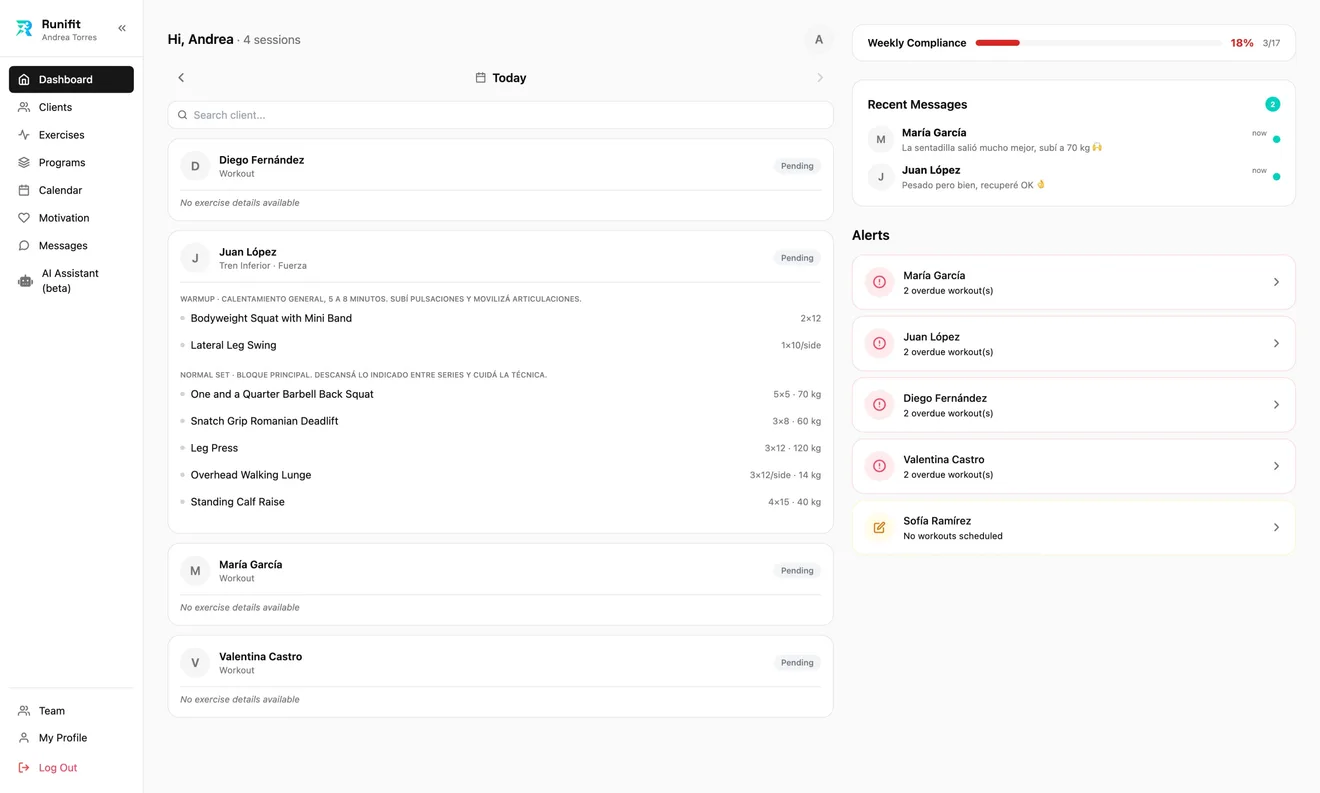
Task: Click Valentina Castro avatar V
Action: click(x=195, y=663)
